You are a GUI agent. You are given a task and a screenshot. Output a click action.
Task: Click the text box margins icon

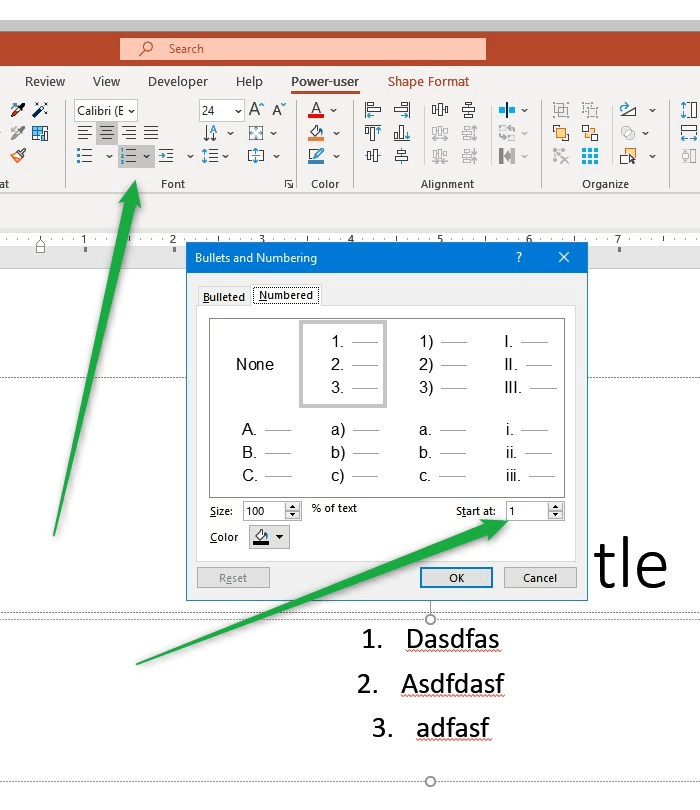tap(256, 133)
